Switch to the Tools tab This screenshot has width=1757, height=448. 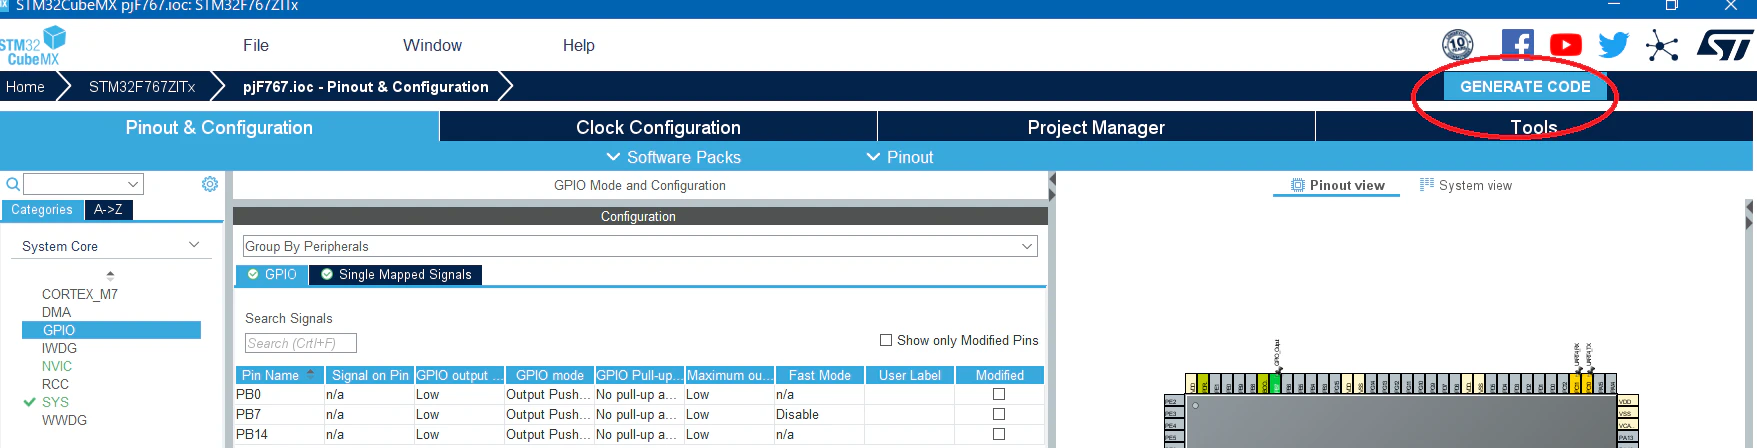tap(1534, 127)
